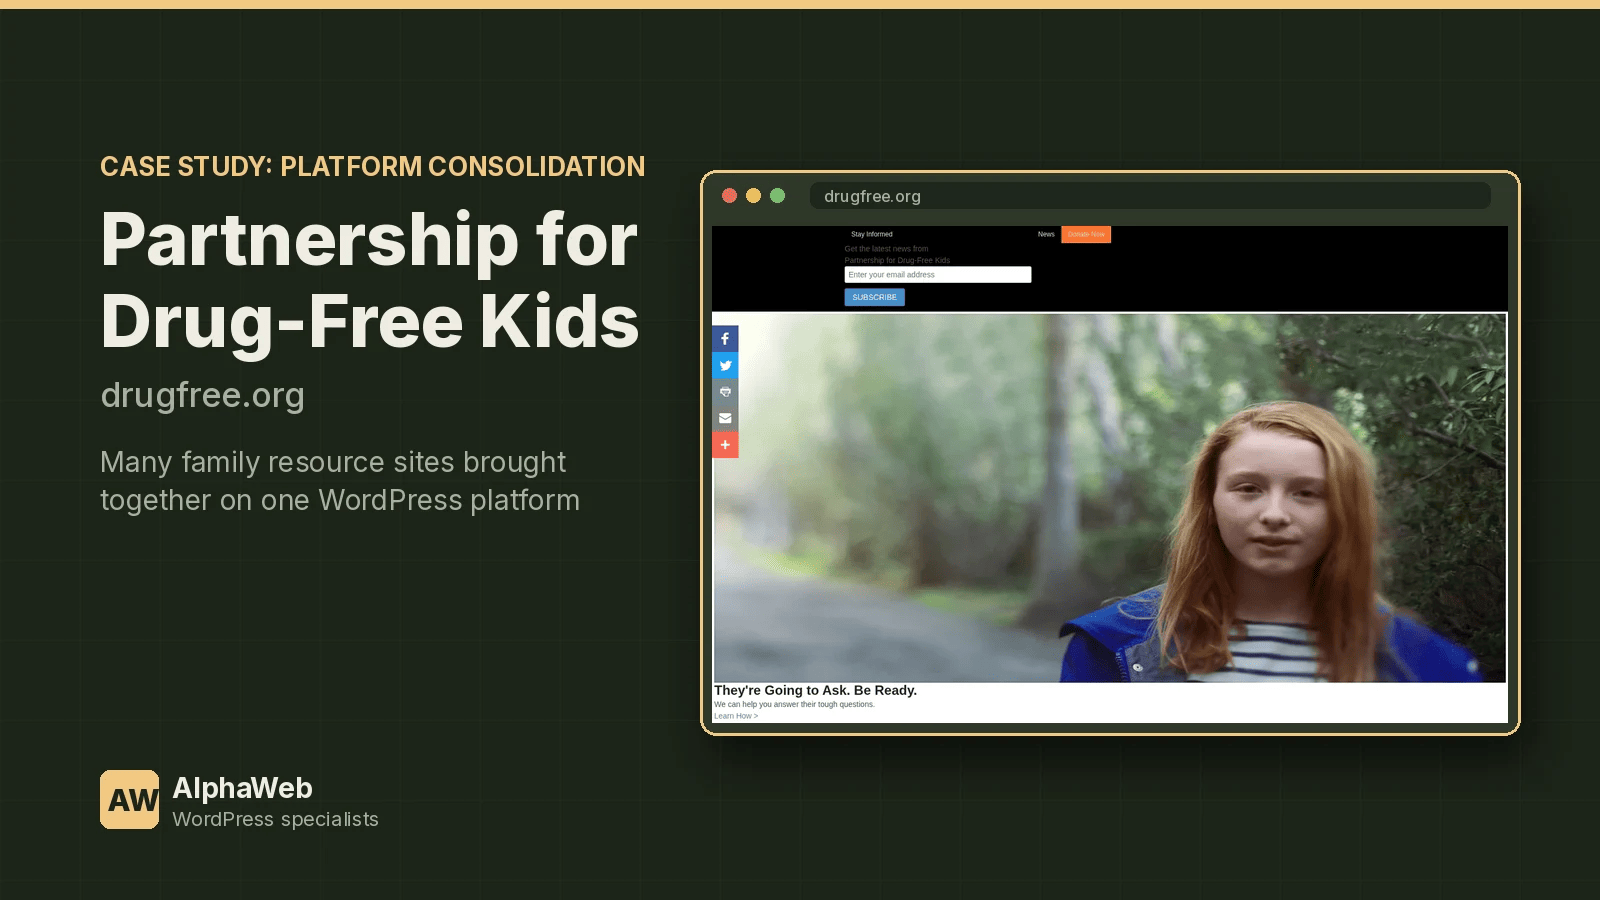Image resolution: width=1600 pixels, height=900 pixels.
Task: Click the drugfree.org browser address bar
Action: click(x=1150, y=196)
